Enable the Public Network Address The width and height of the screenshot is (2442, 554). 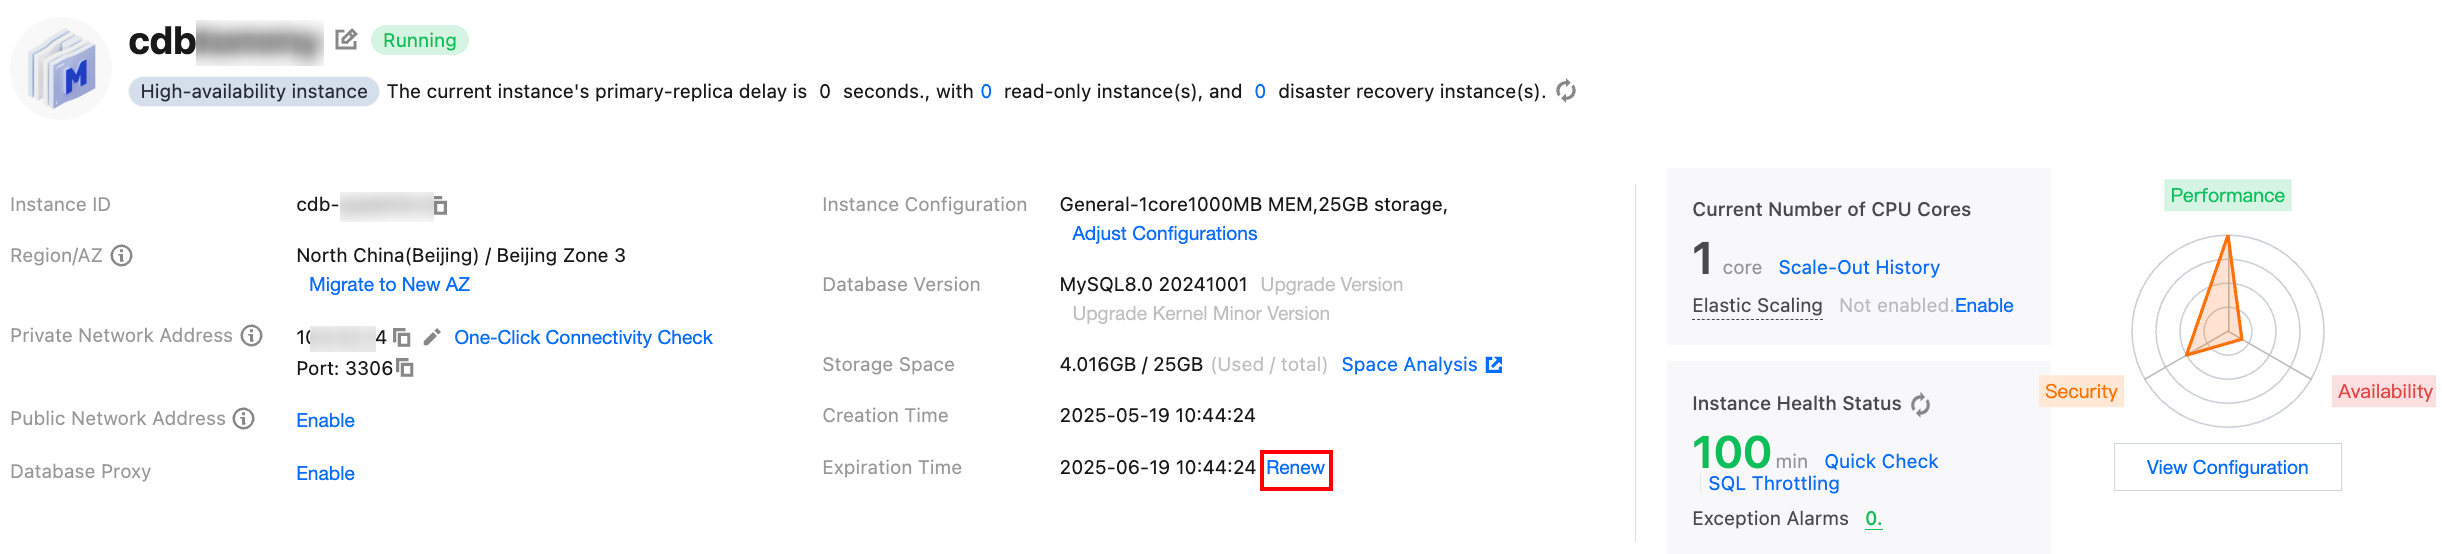tap(325, 421)
